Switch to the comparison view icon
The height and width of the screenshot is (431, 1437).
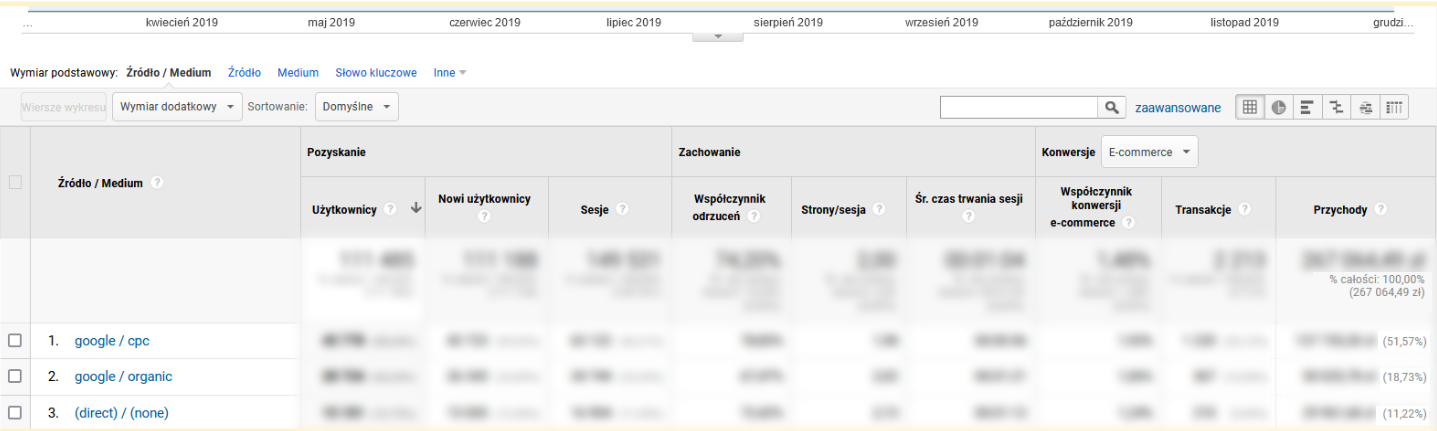[1335, 107]
